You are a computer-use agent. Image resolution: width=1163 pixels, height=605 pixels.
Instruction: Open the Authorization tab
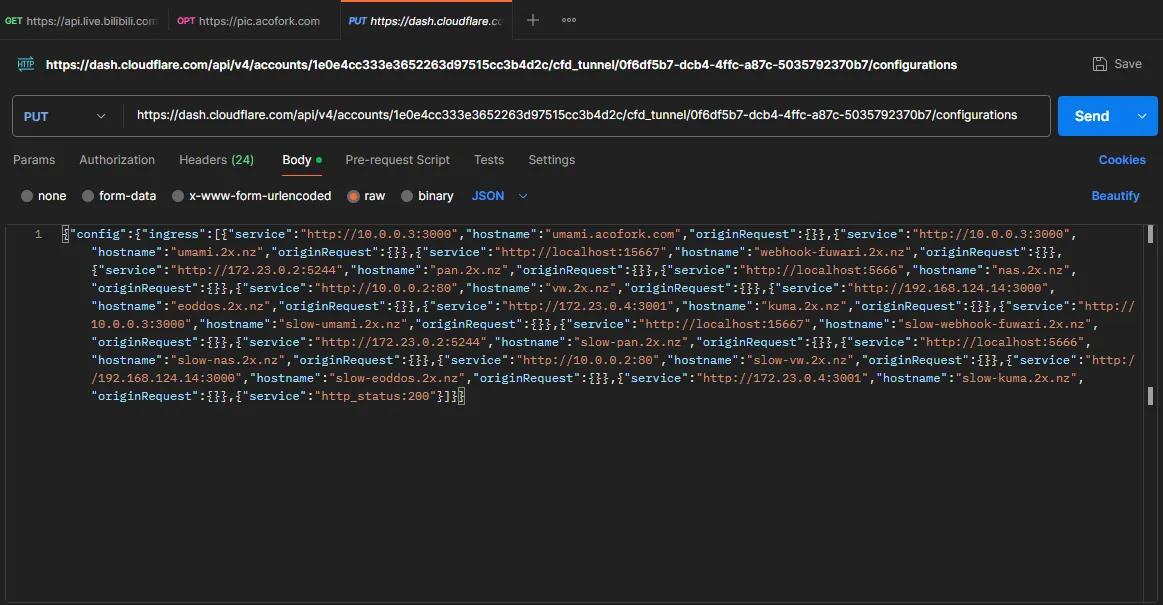coord(117,160)
